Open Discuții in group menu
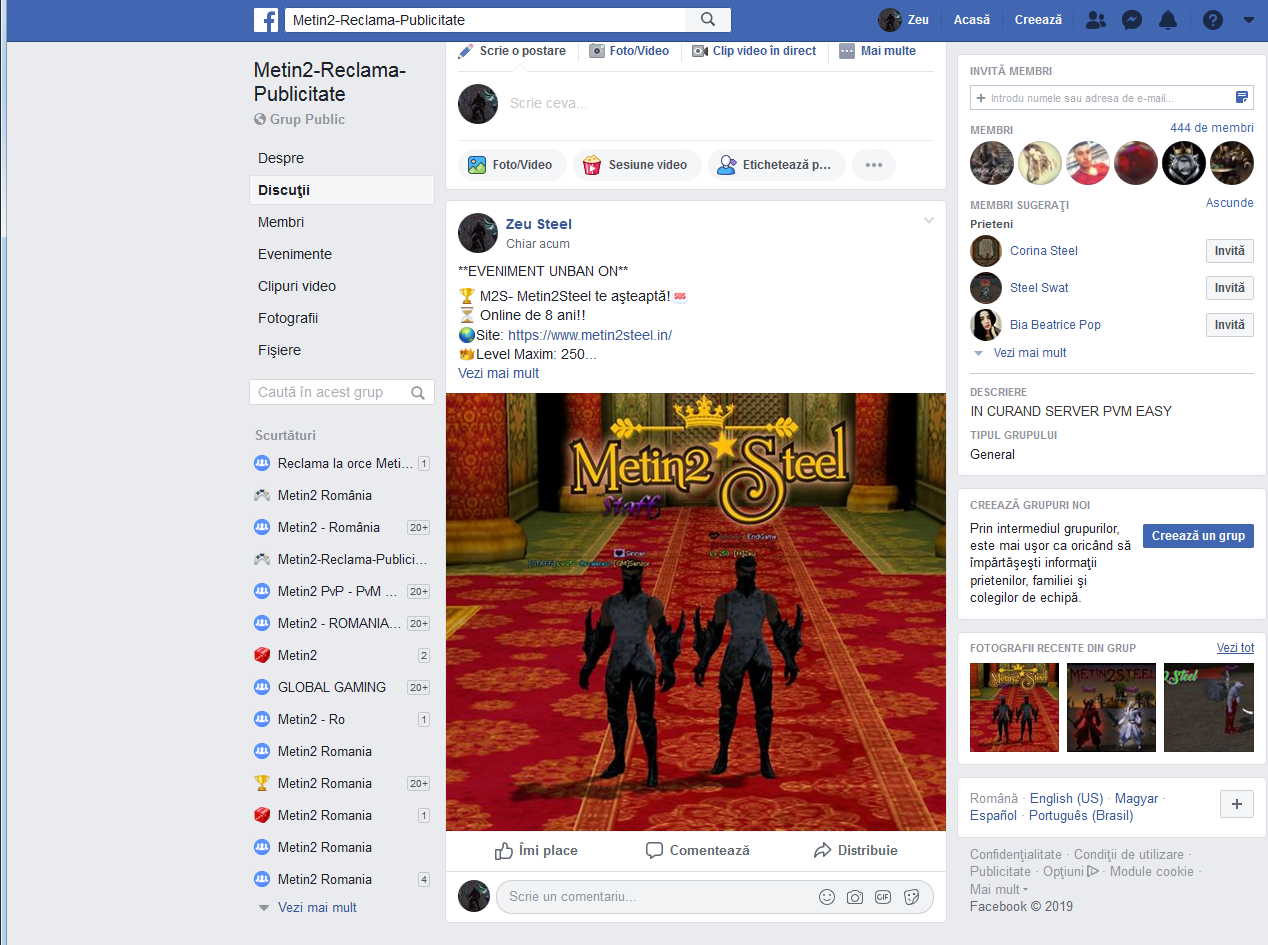The height and width of the screenshot is (945, 1268). click(x=342, y=190)
